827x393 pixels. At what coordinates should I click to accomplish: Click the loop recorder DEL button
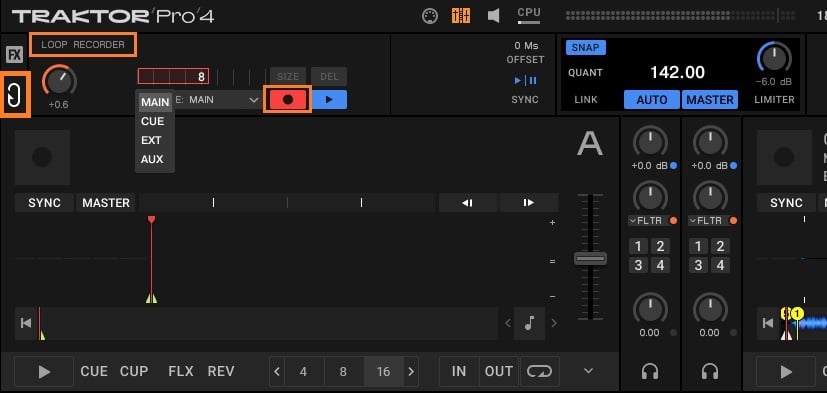(x=329, y=76)
